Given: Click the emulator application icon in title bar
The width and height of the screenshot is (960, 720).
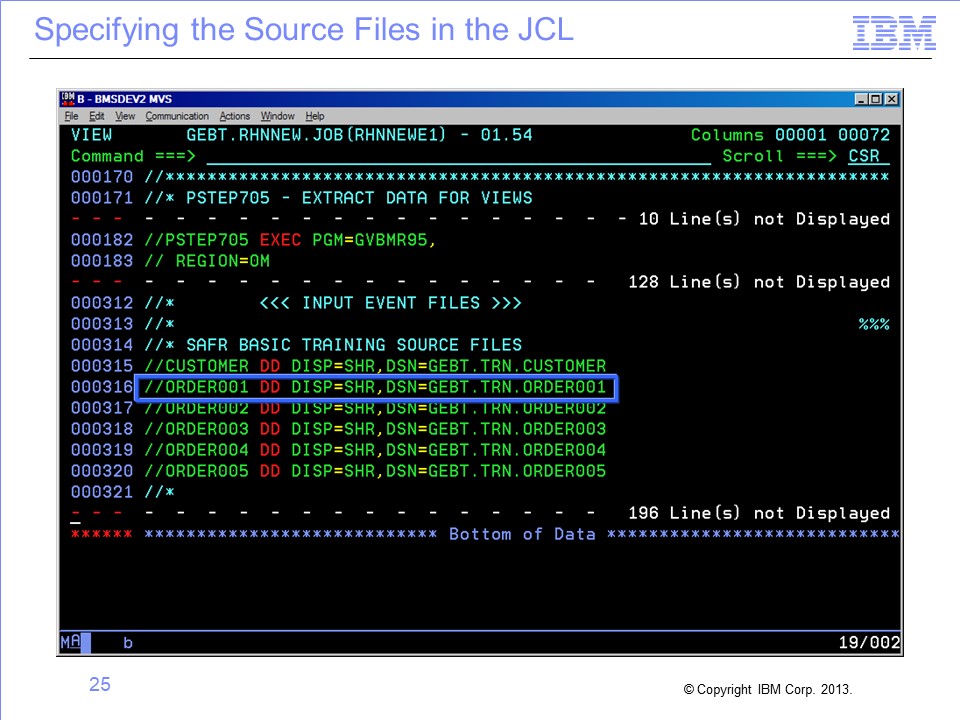Looking at the screenshot, I should pos(67,99).
